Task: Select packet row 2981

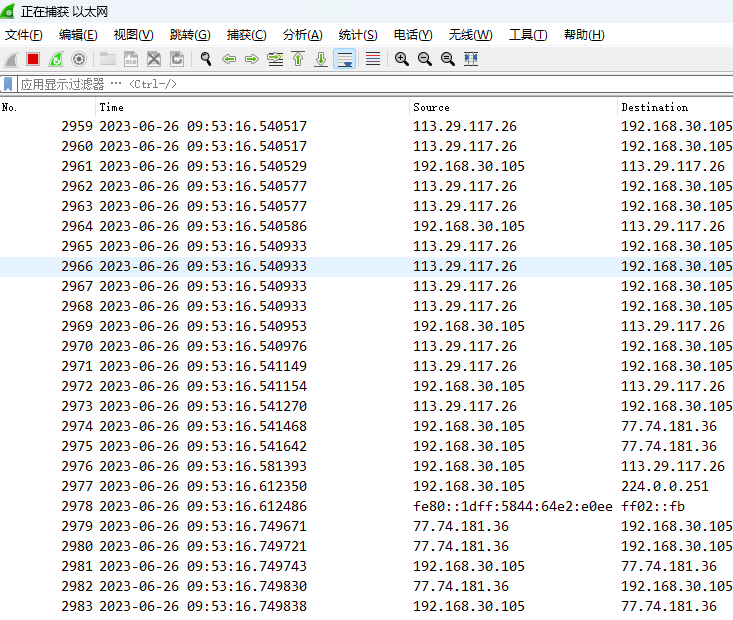Action: tap(366, 566)
